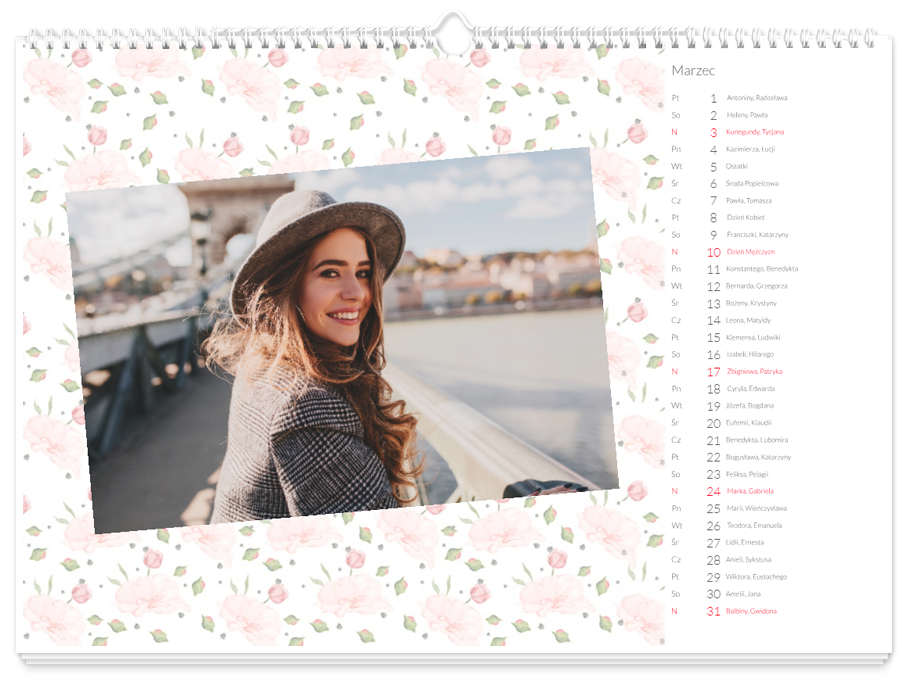
Task: Select day number 1 in the calendar
Action: pyautogui.click(x=713, y=98)
